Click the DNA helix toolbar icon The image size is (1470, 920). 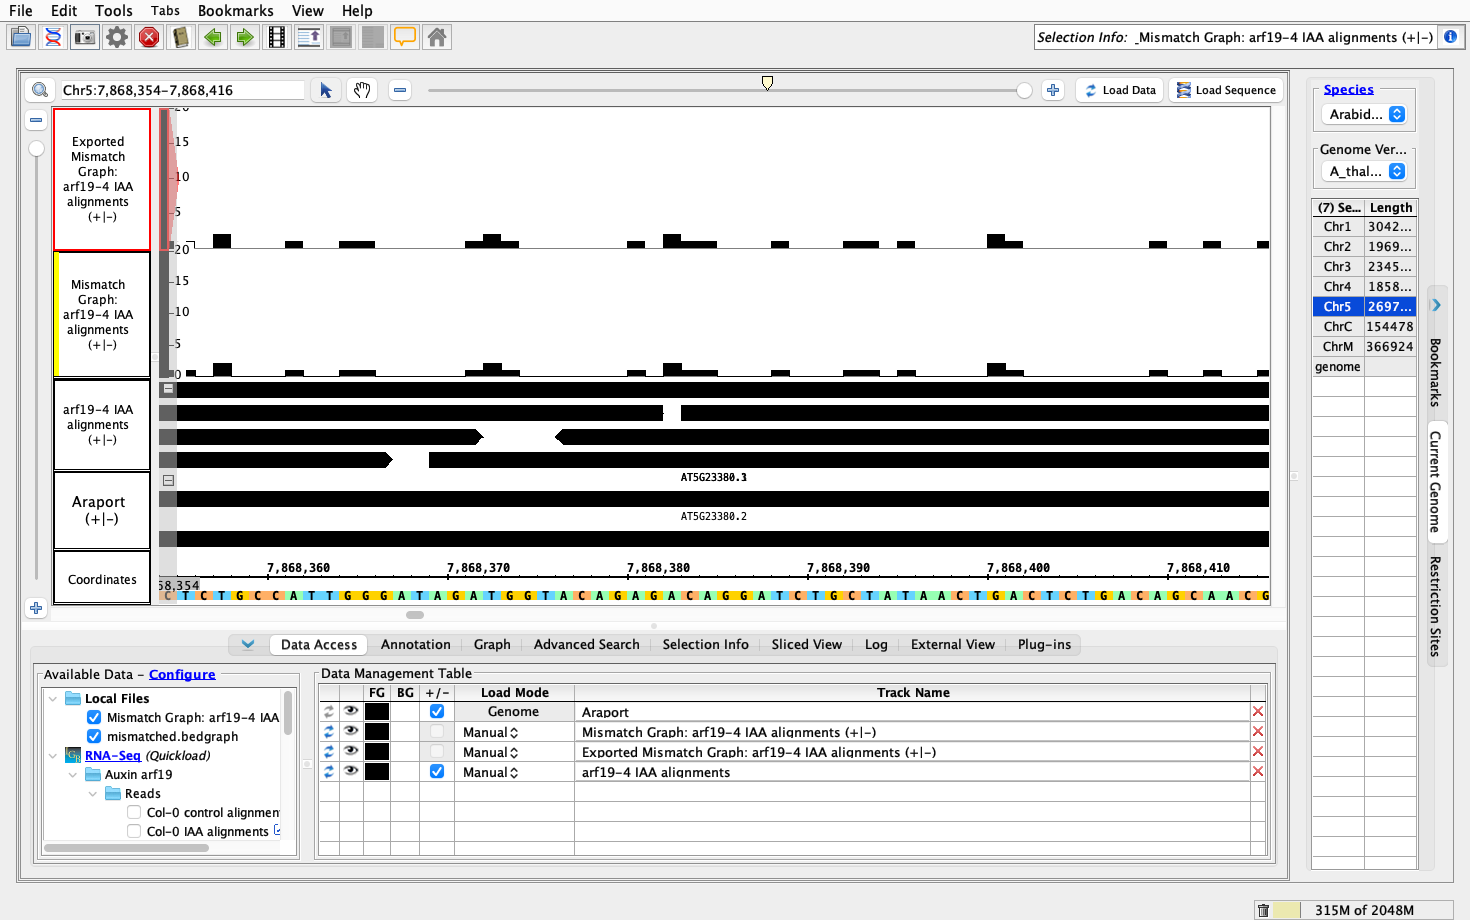point(53,38)
